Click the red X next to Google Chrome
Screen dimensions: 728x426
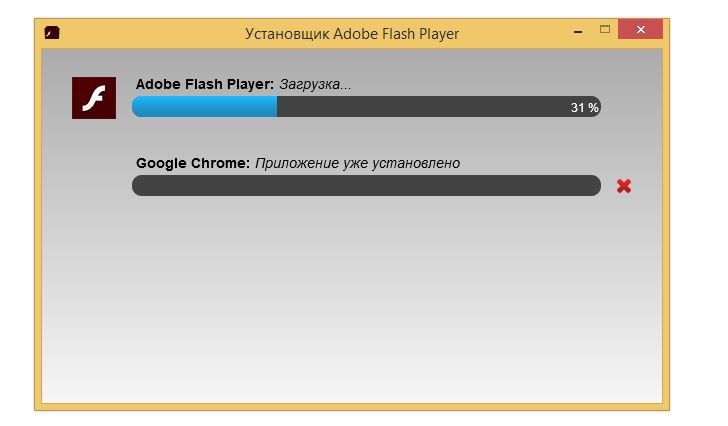point(624,186)
